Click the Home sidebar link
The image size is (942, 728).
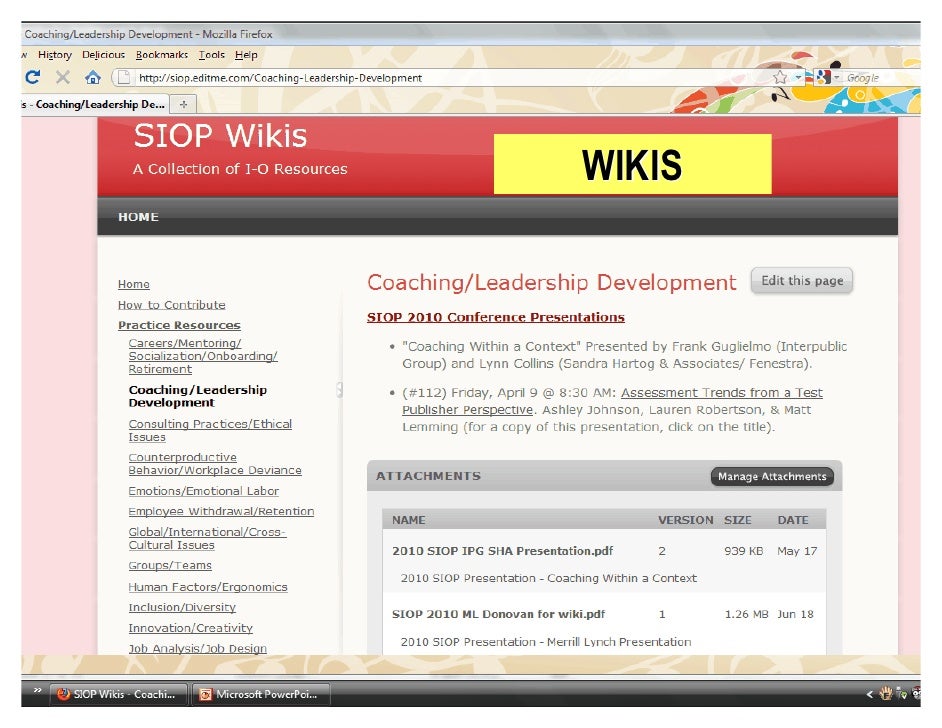[x=133, y=284]
